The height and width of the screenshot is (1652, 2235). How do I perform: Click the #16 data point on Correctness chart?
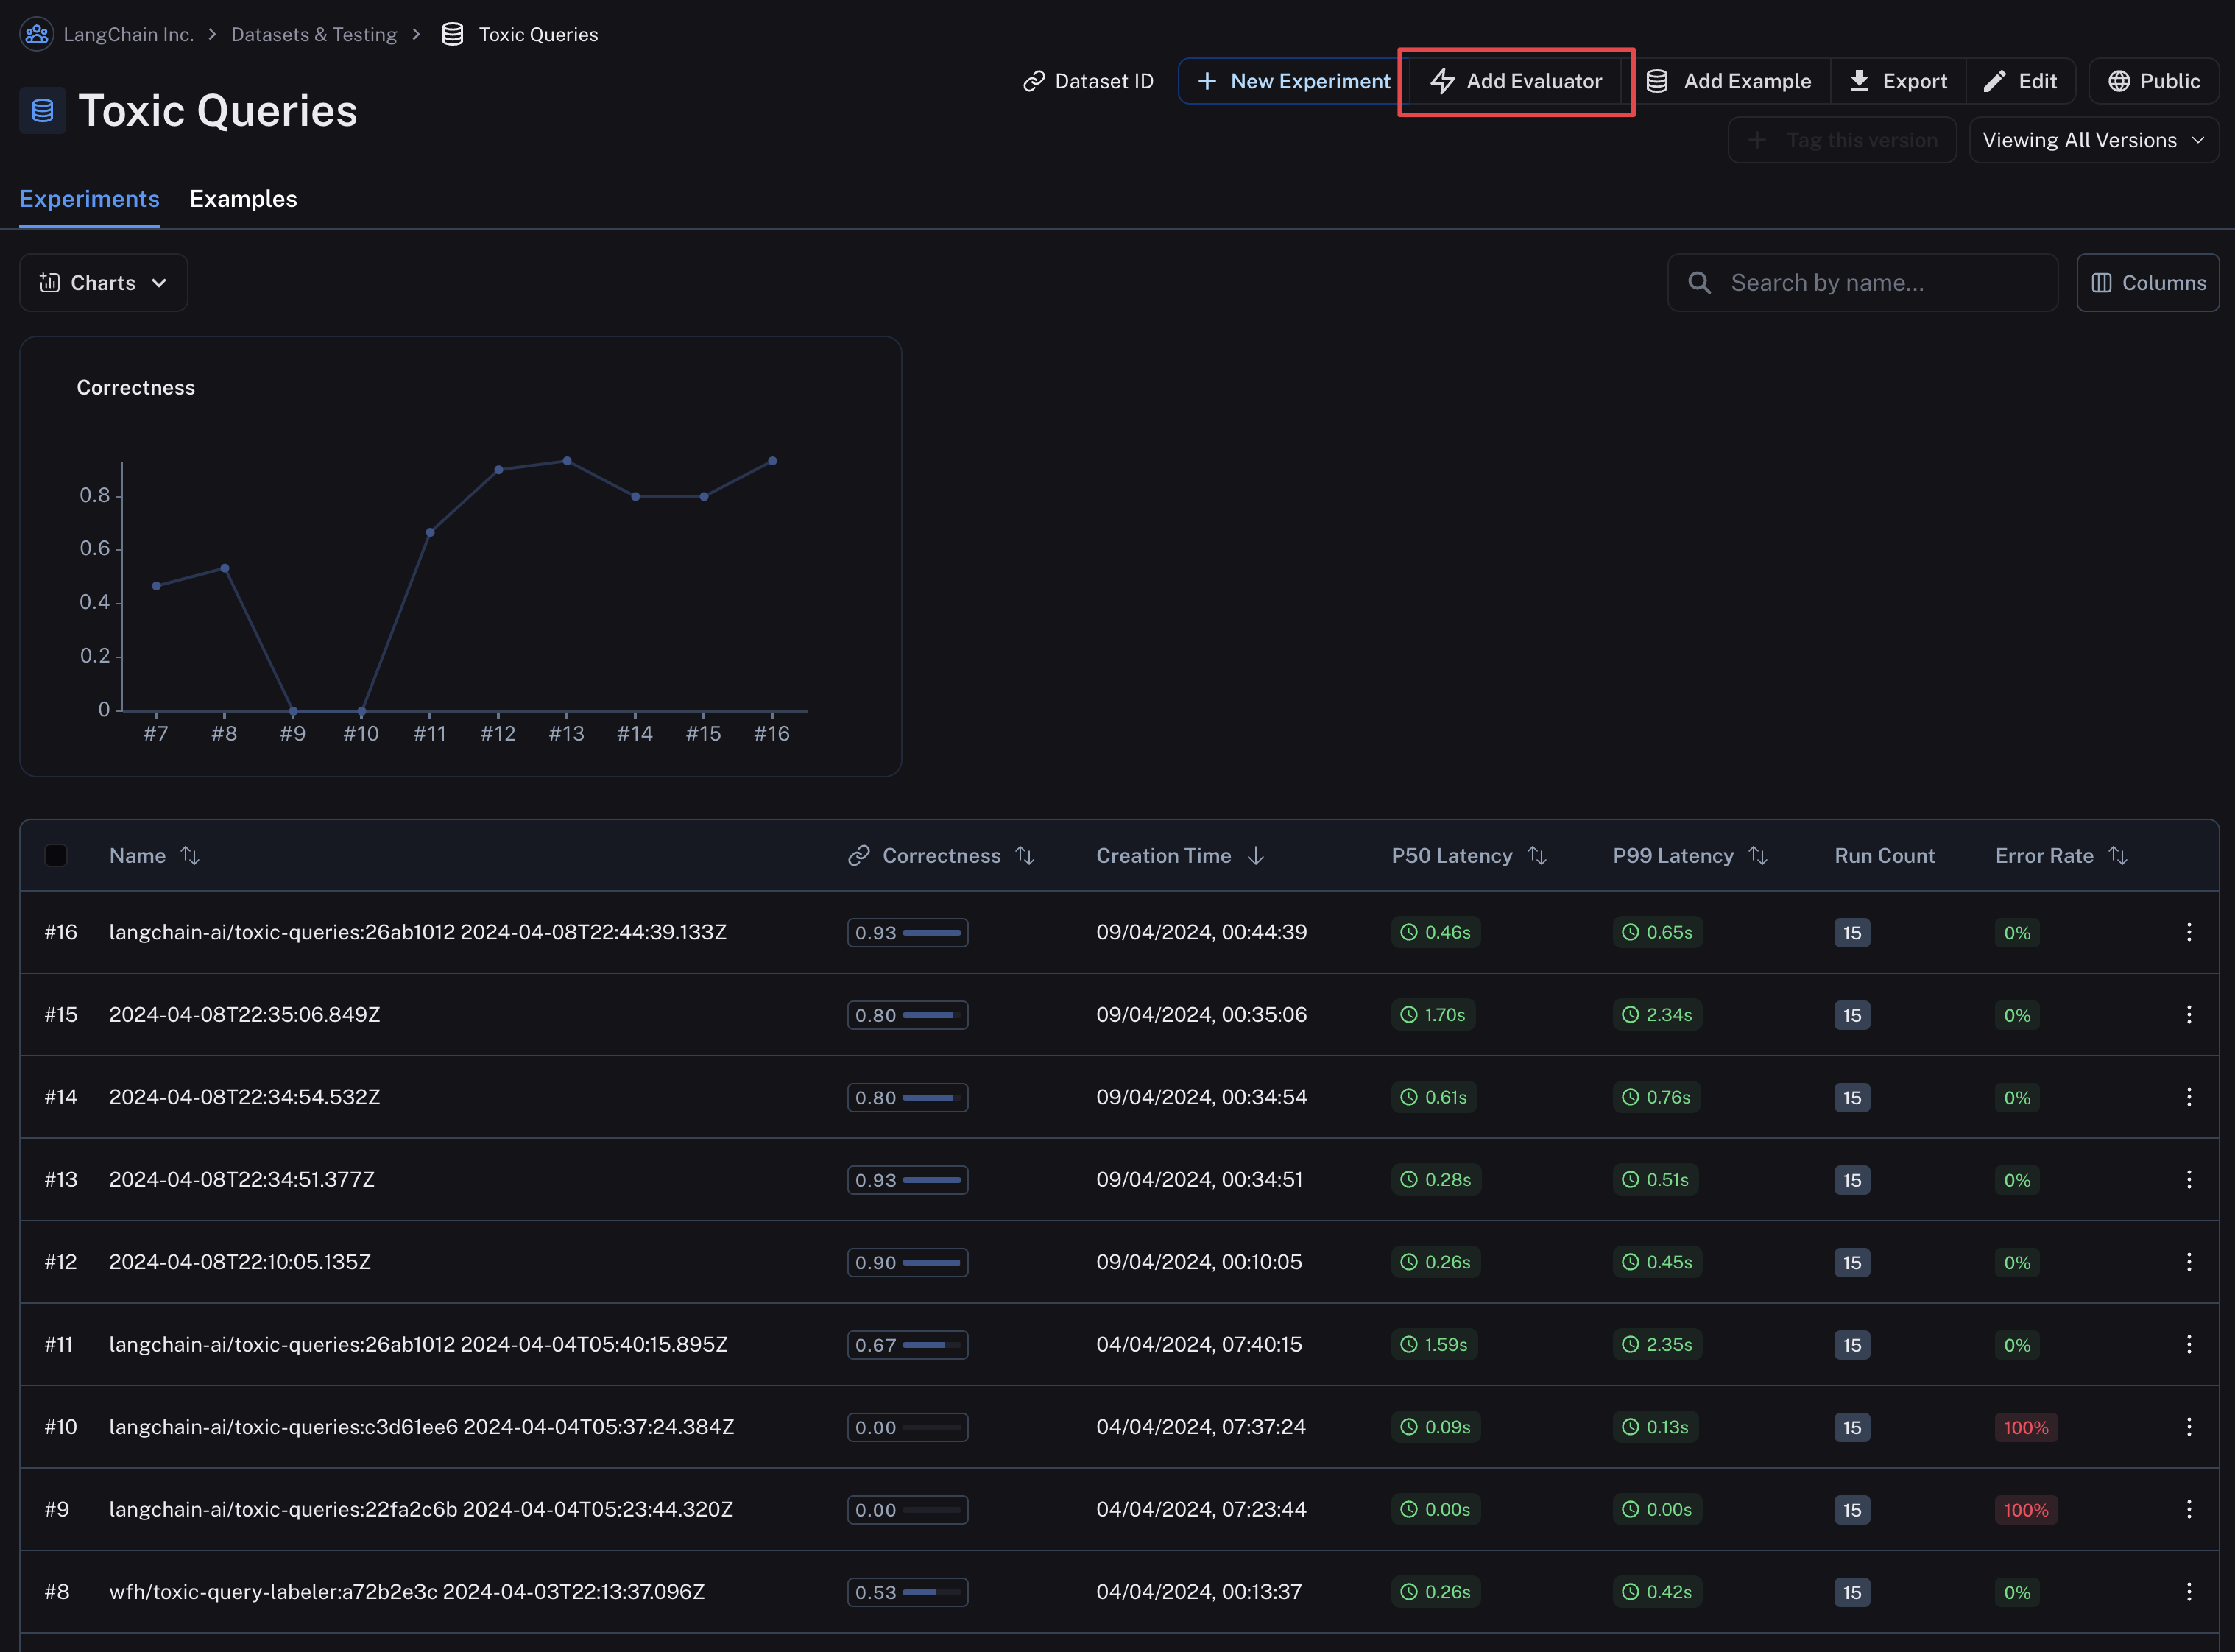point(772,461)
